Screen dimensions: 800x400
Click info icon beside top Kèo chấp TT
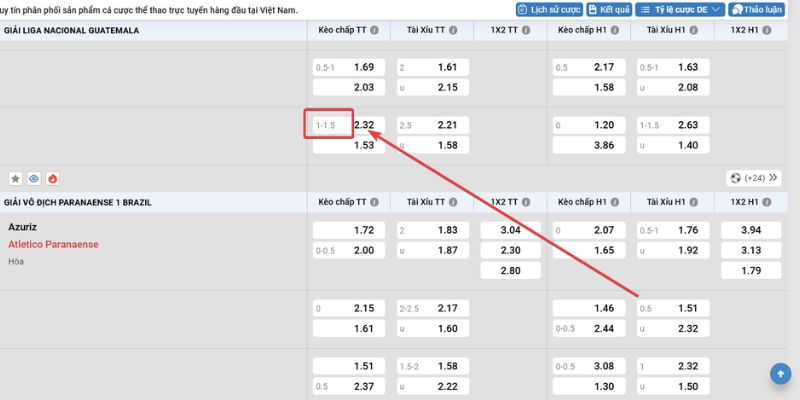pos(375,31)
